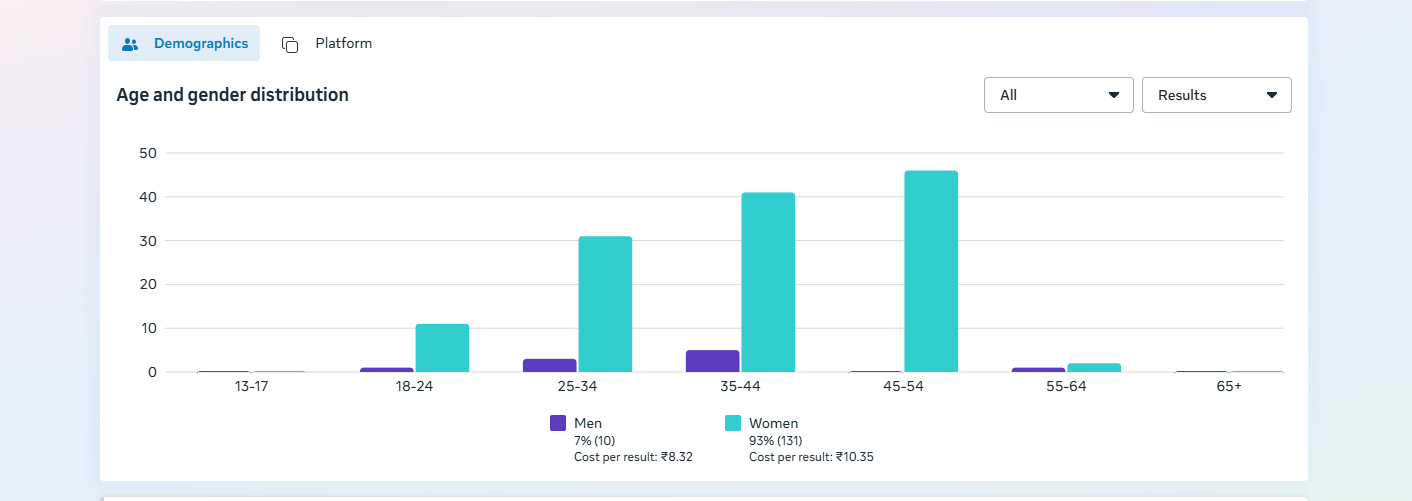Click the Women bar for ages 35-44

768,282
